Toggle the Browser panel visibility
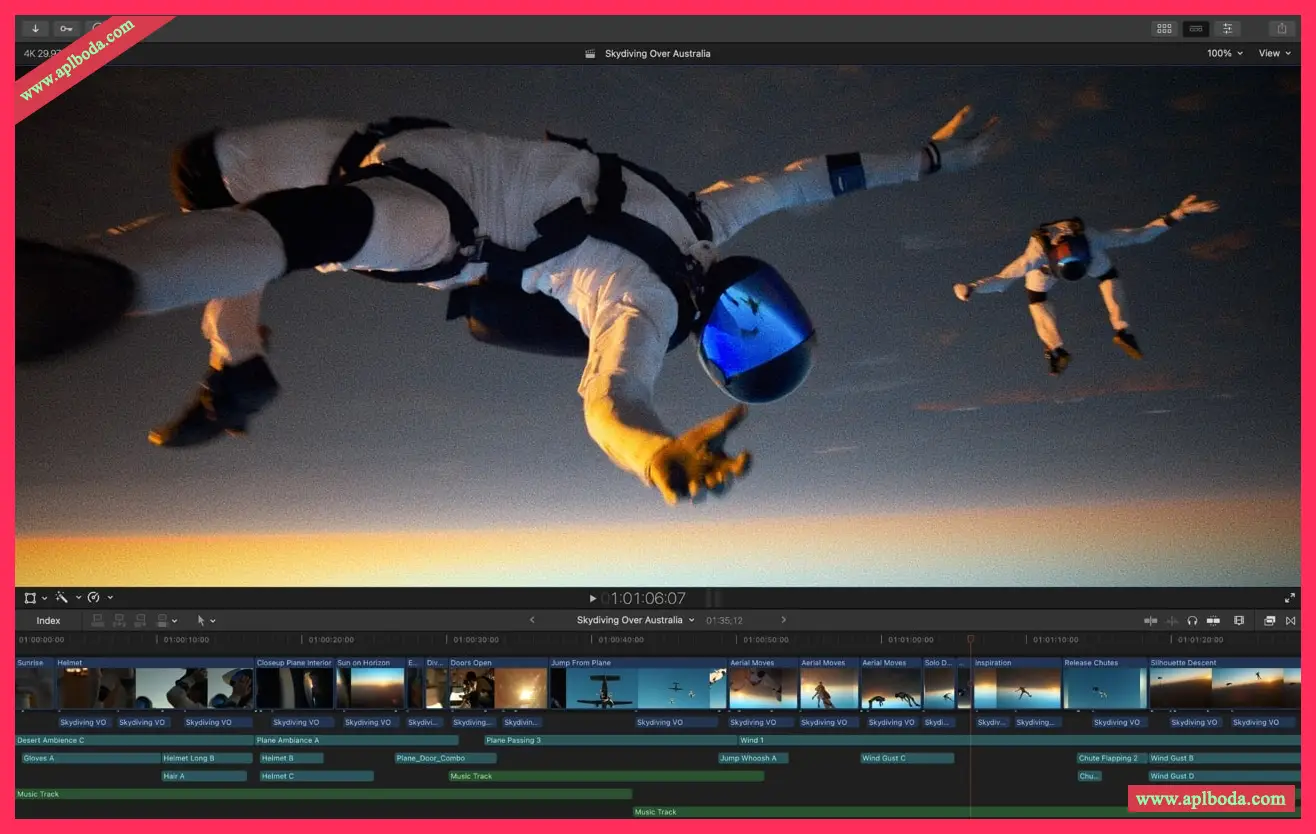The height and width of the screenshot is (834, 1316). pyautogui.click(x=1163, y=28)
